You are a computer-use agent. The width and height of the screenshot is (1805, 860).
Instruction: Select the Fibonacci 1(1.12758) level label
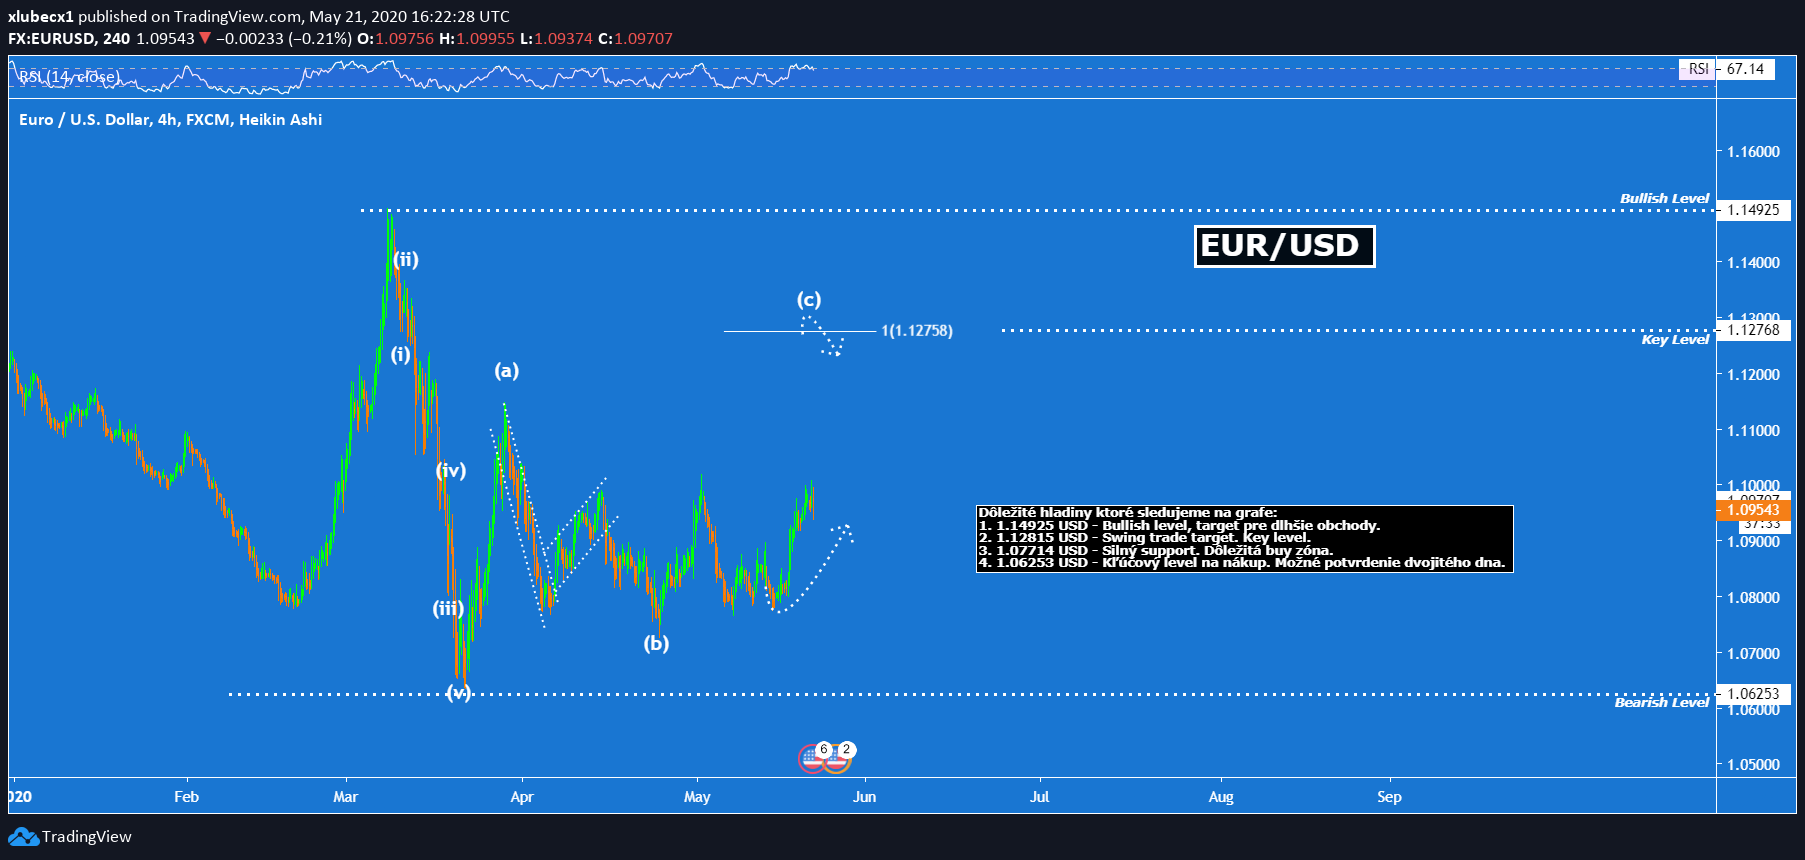tap(916, 331)
